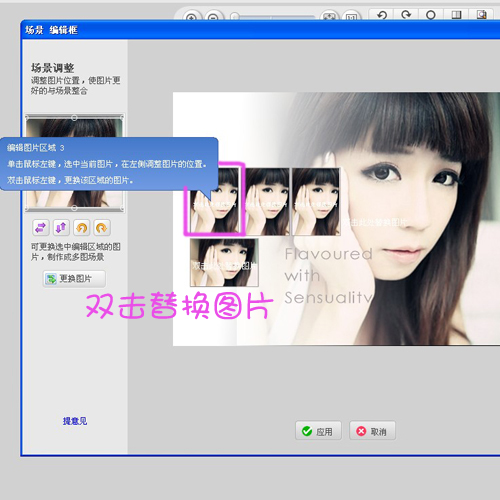Rotate image counterclockwise with orange arrow icon
The image size is (500, 500).
click(82, 228)
